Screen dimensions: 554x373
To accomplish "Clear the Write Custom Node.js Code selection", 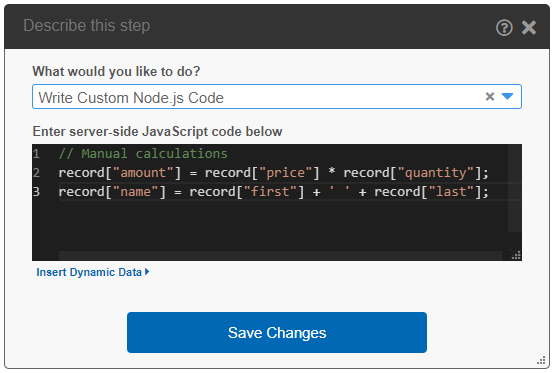I will pos(490,96).
